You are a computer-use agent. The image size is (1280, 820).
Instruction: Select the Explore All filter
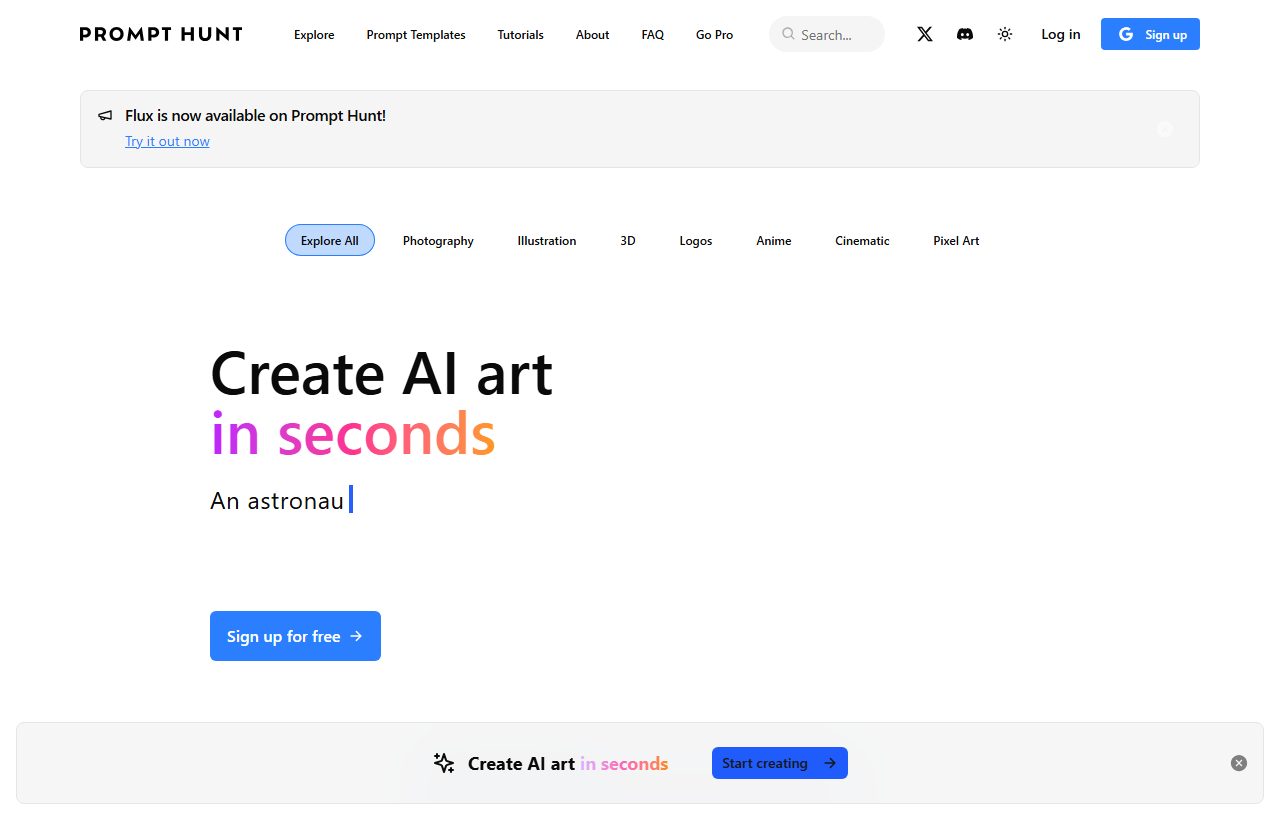click(330, 240)
